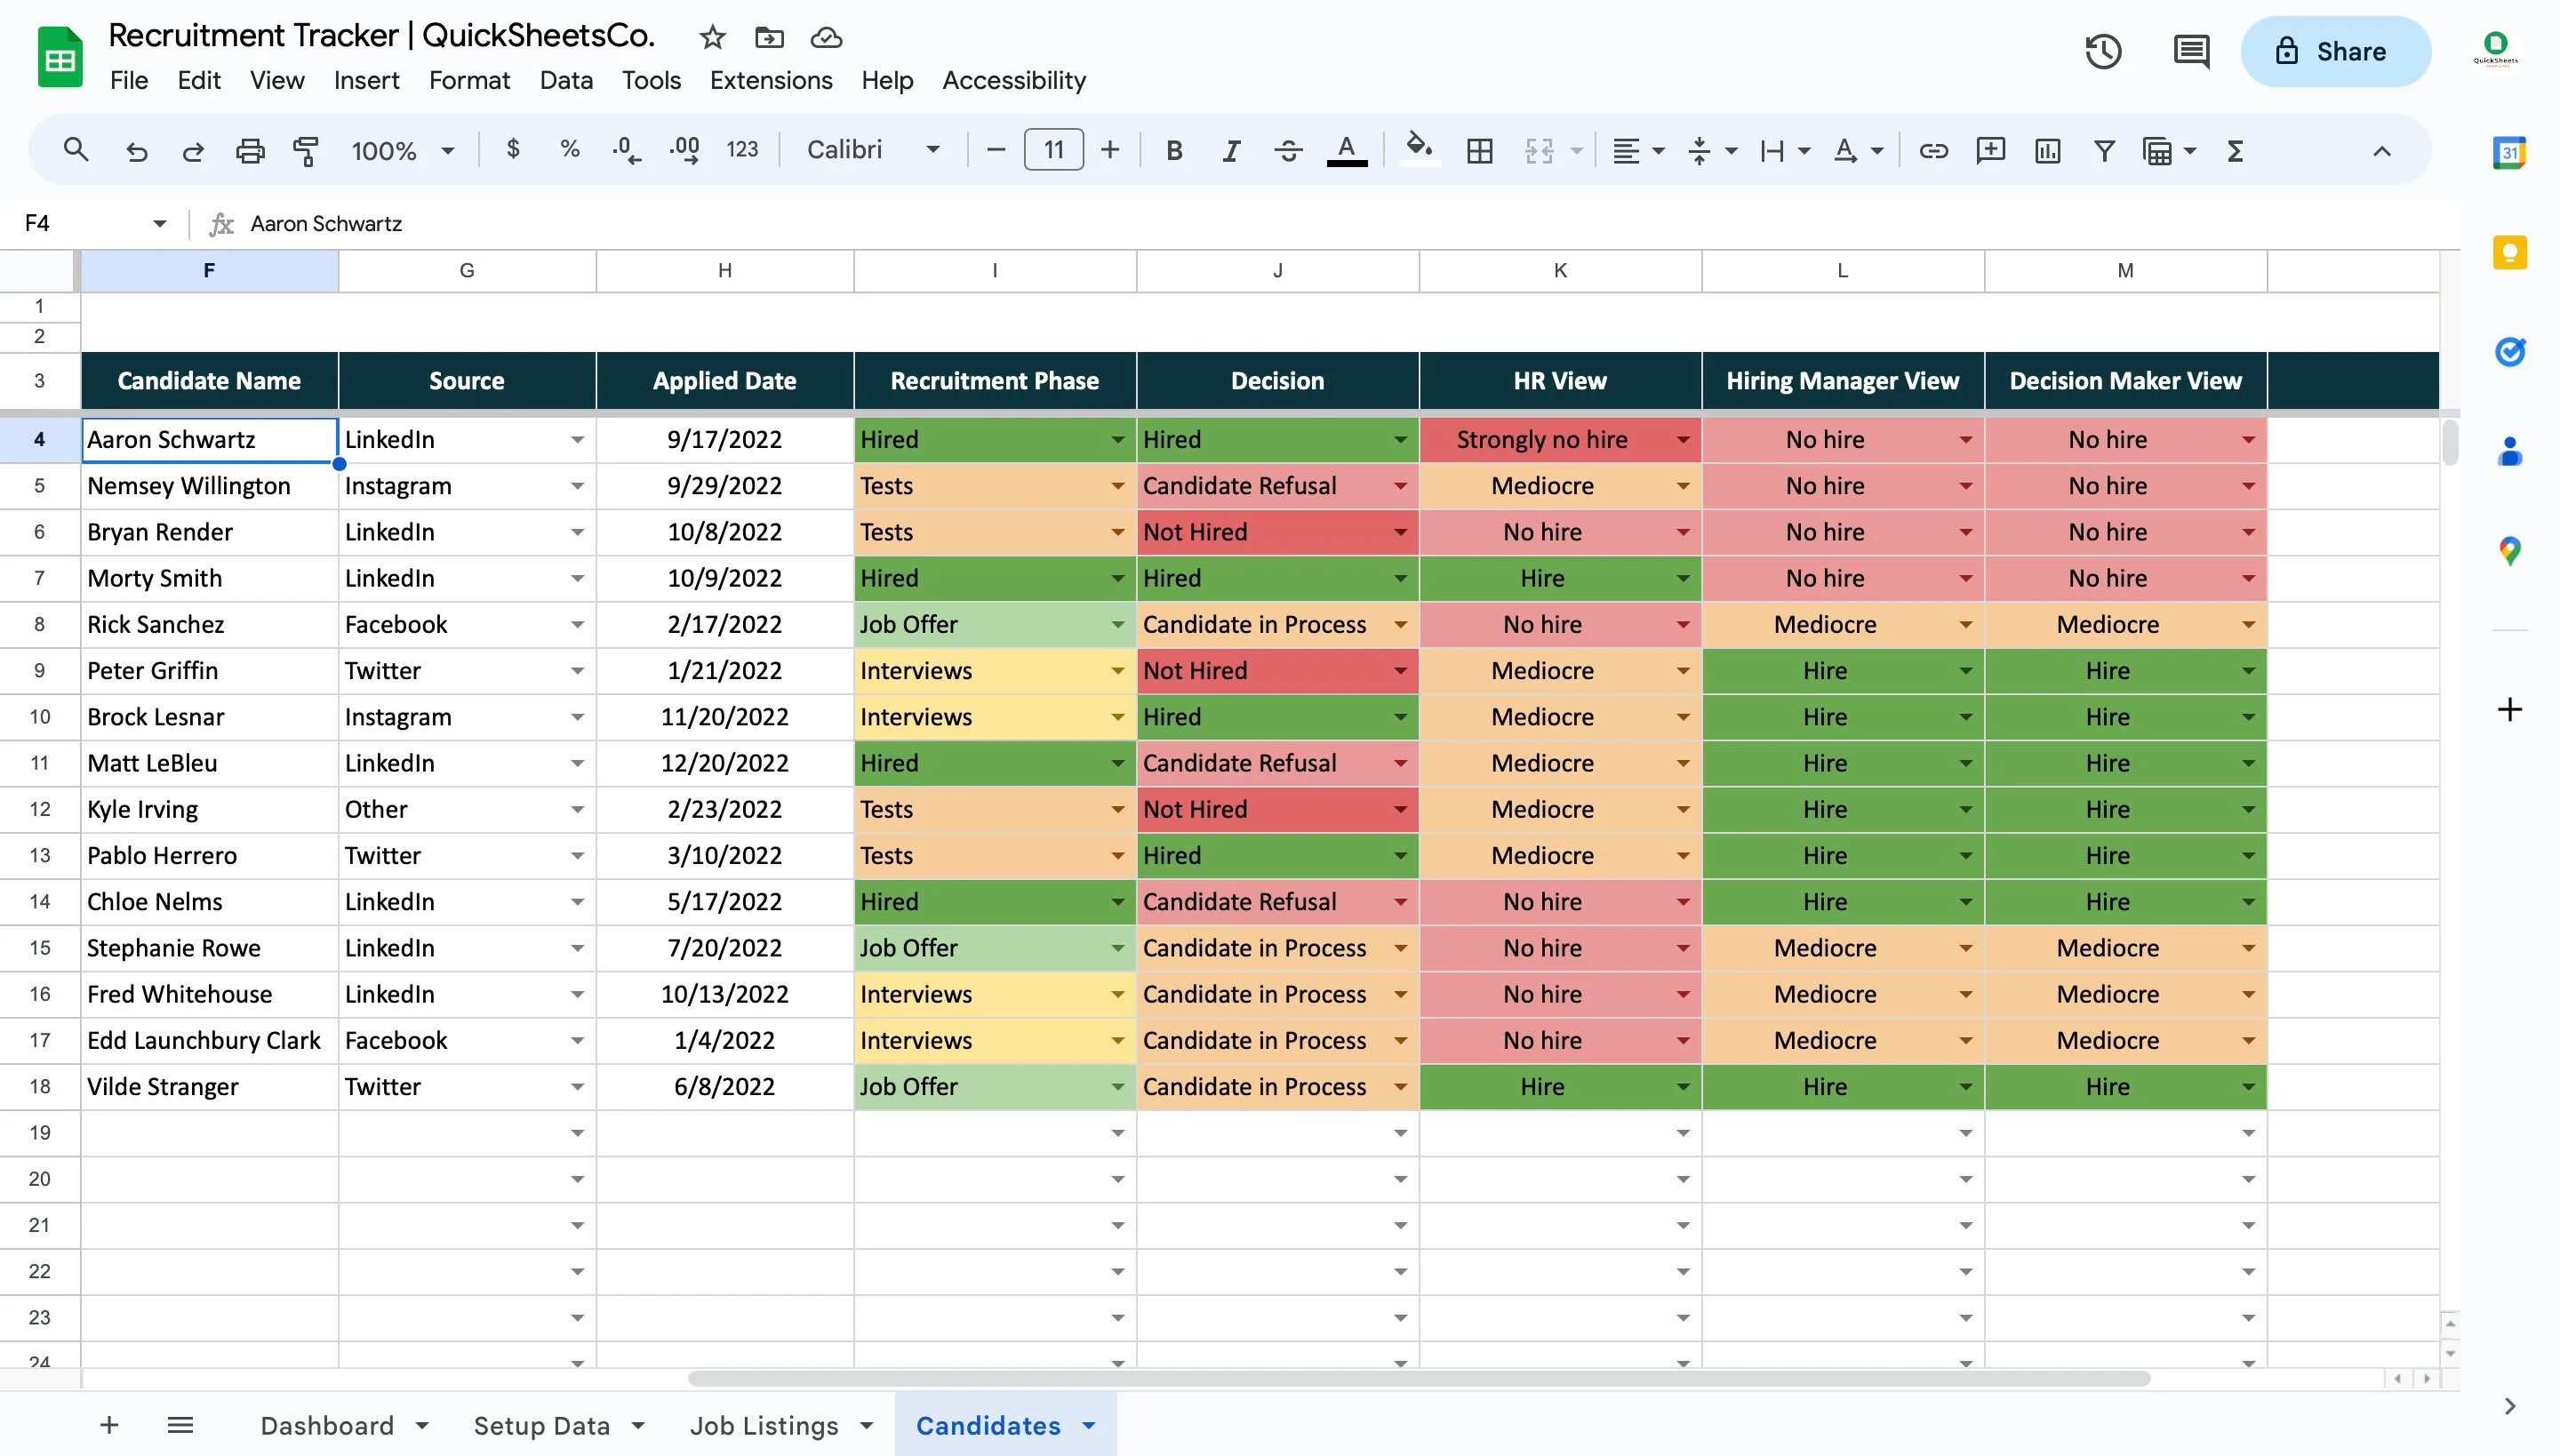Switch to the Dashboard tab

tap(327, 1425)
